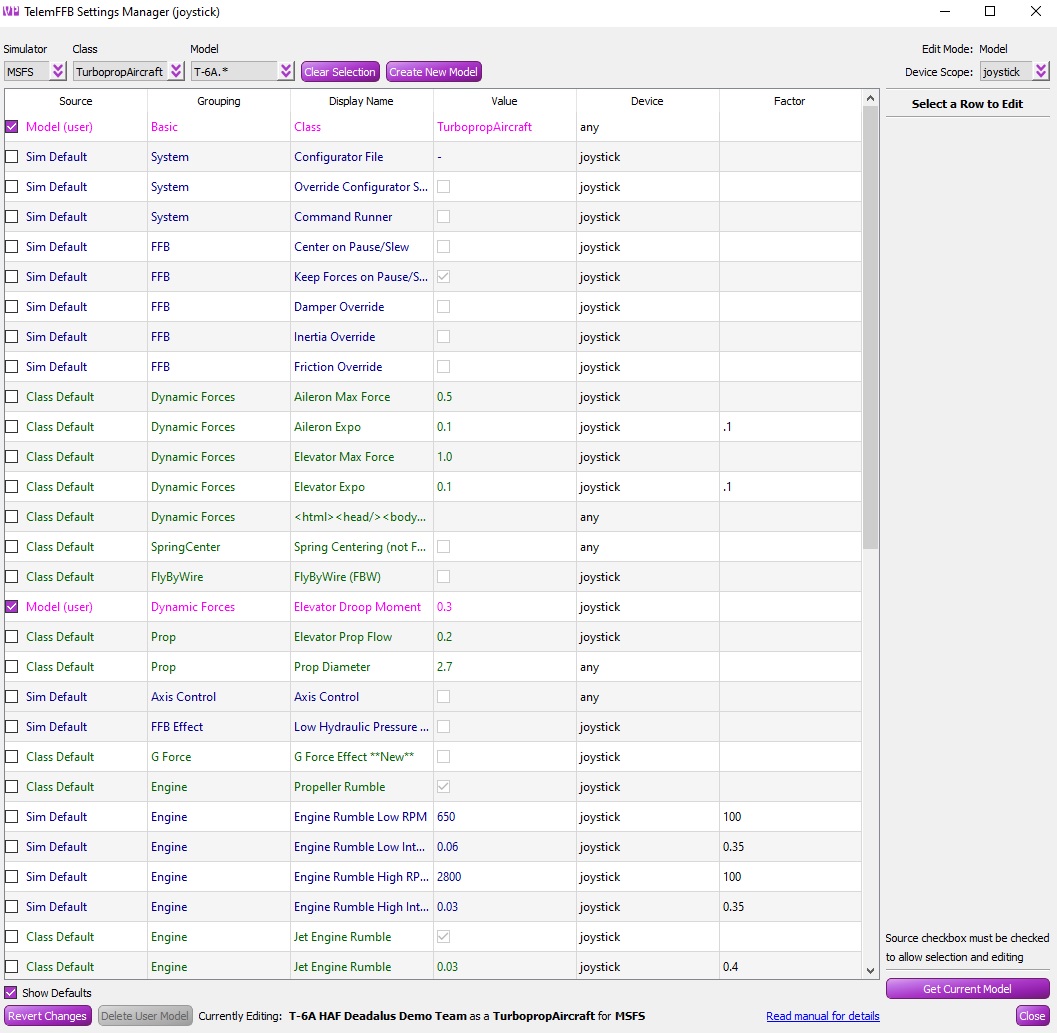The width and height of the screenshot is (1057, 1033).
Task: Click Revert Changes button
Action: 47,1015
